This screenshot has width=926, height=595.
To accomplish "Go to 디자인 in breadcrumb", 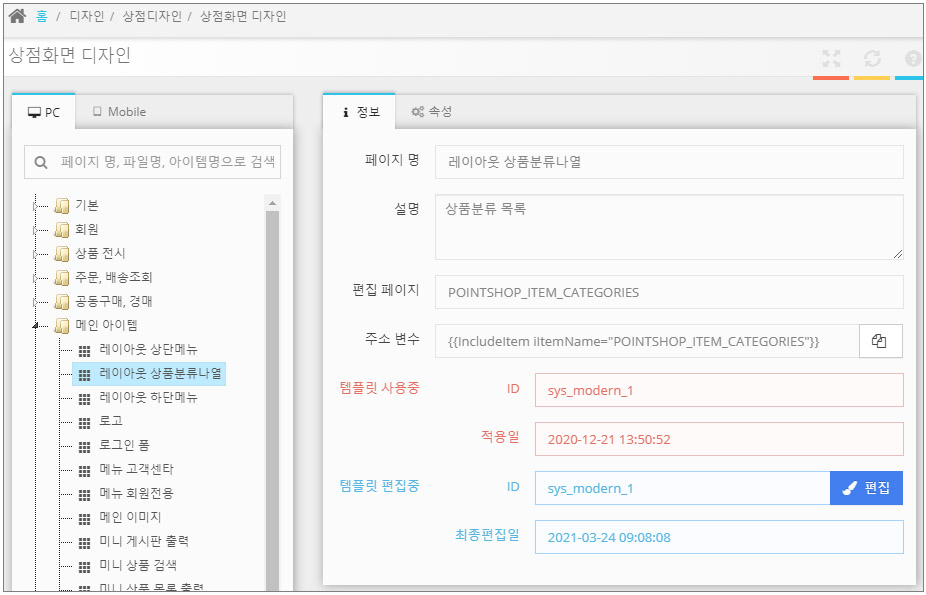I will point(86,17).
